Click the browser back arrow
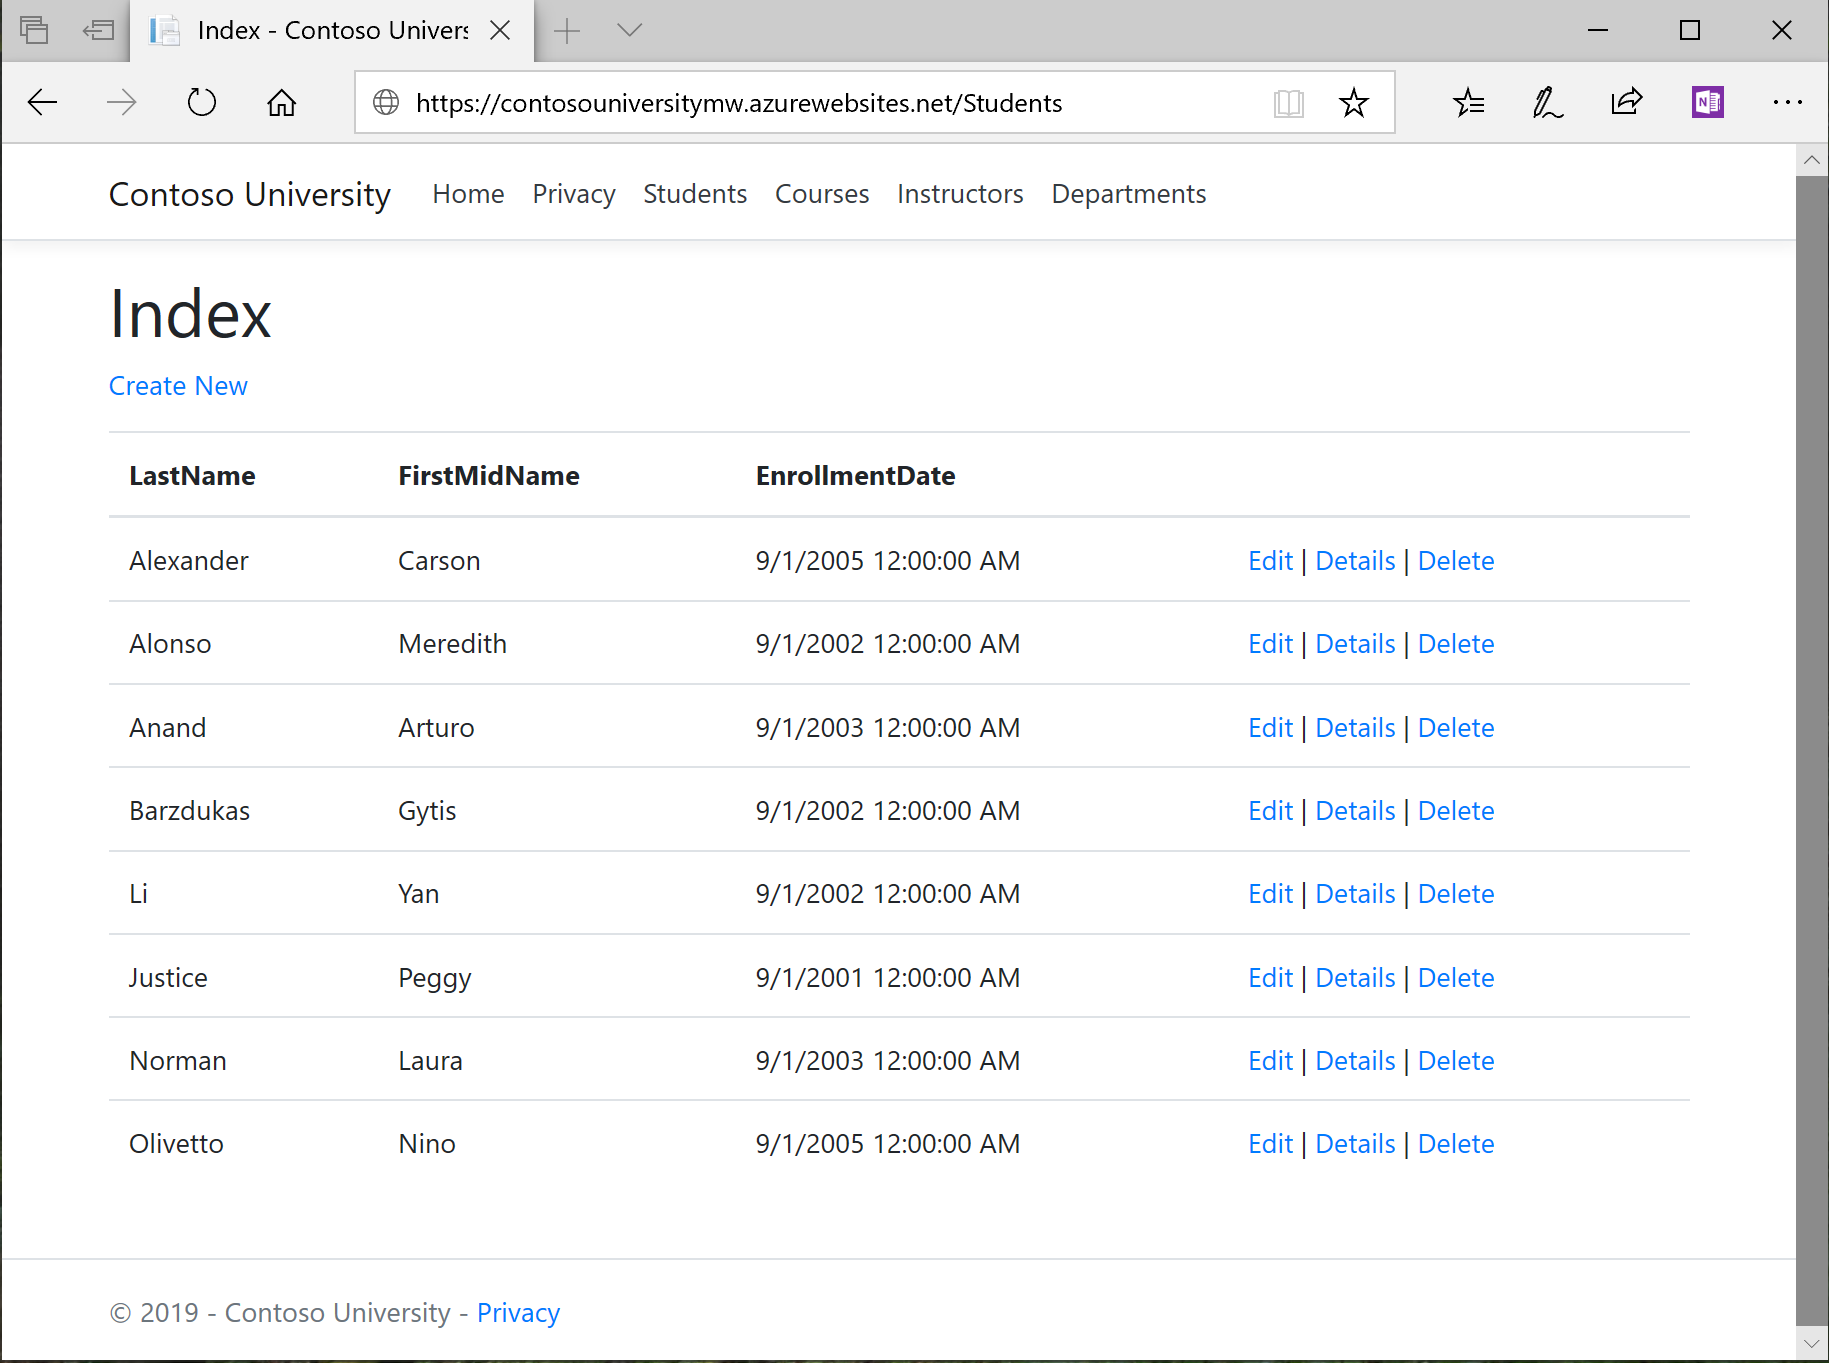Image resolution: width=1829 pixels, height=1363 pixels. 42,102
